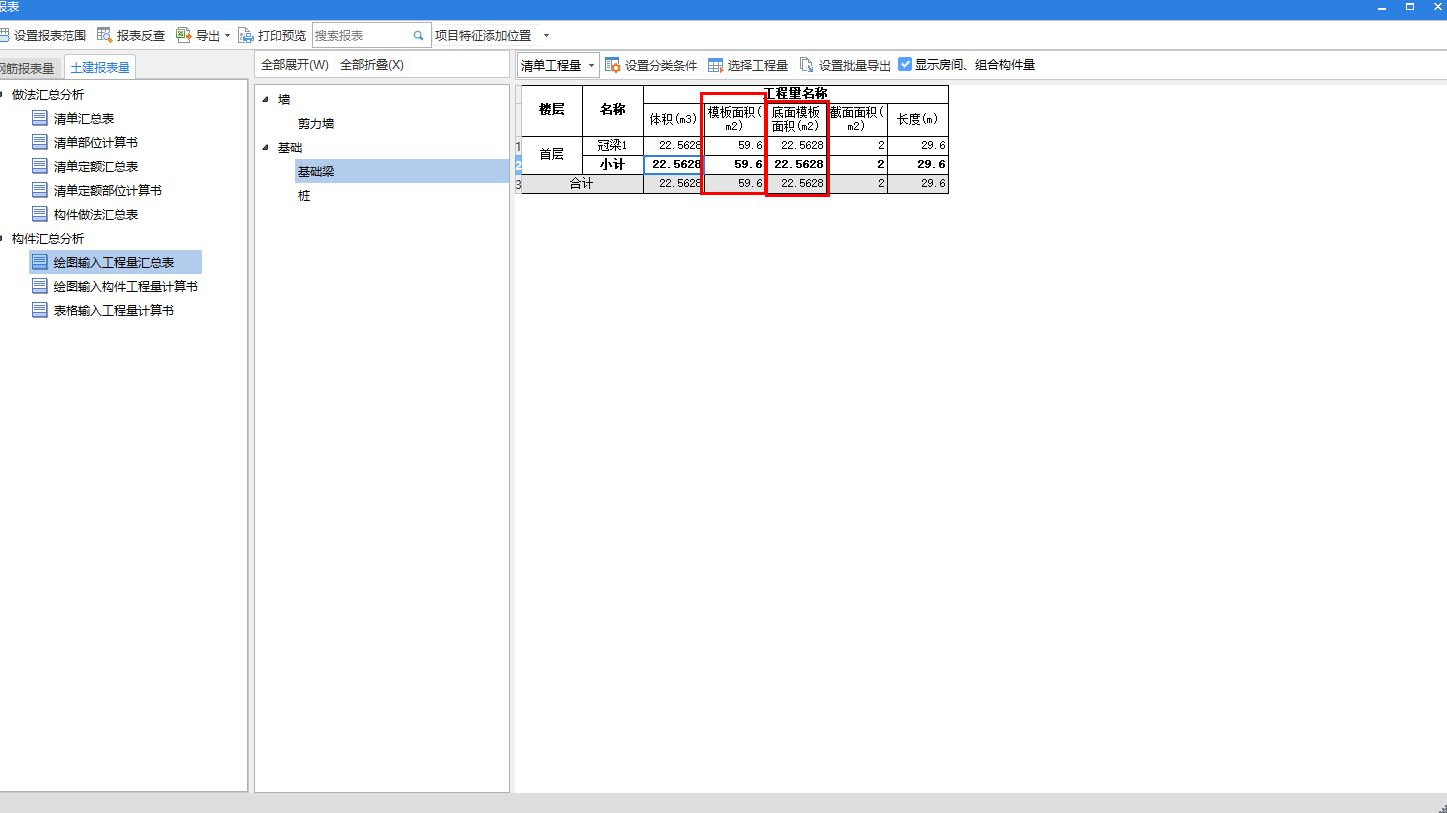Click the 截面面积(m2) column header
This screenshot has width=1447, height=813.
(x=857, y=119)
